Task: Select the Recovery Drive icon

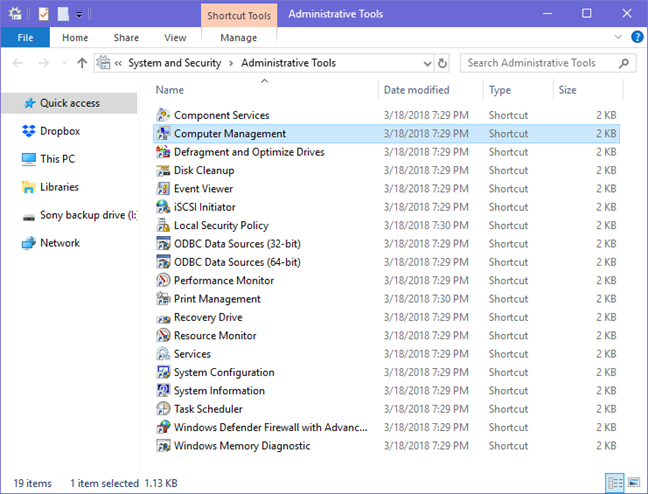Action: [163, 318]
